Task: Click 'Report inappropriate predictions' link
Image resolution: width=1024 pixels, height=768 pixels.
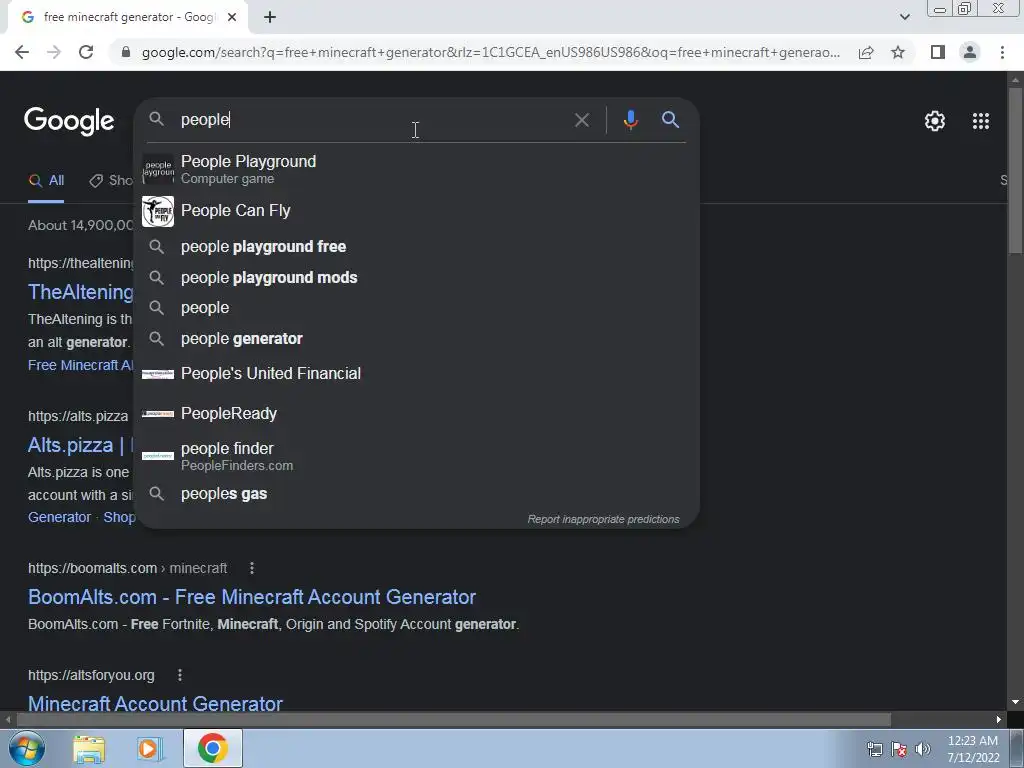Action: (x=603, y=519)
